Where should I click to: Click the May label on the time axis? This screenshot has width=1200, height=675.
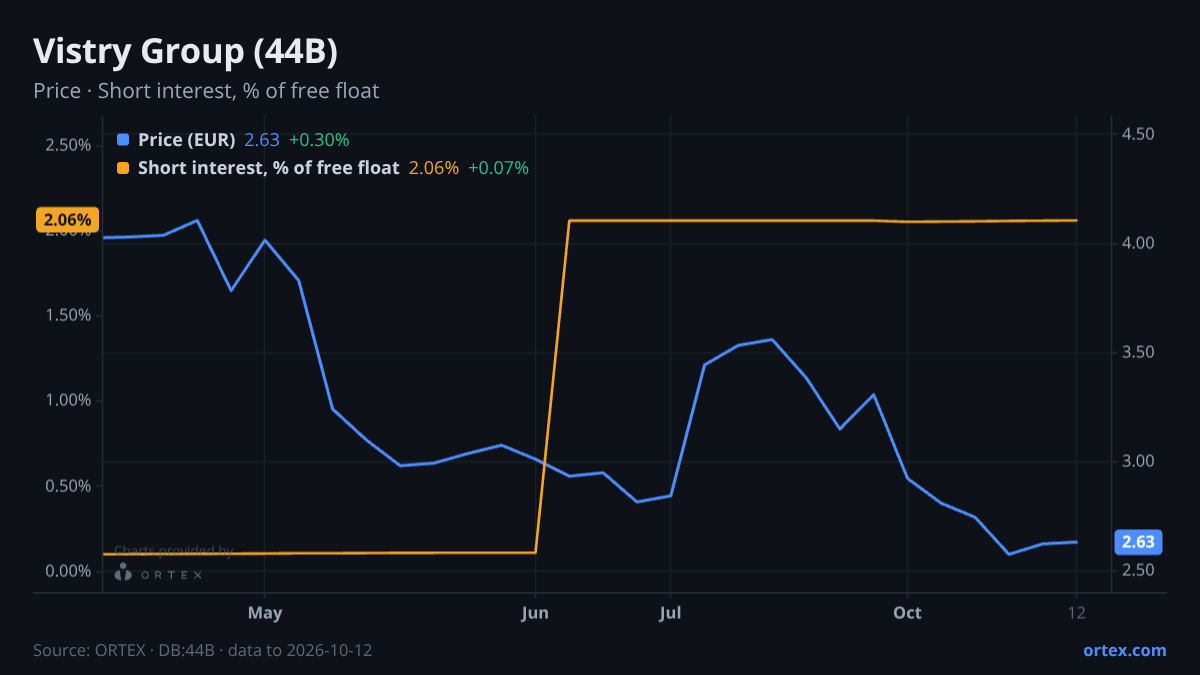(x=264, y=611)
